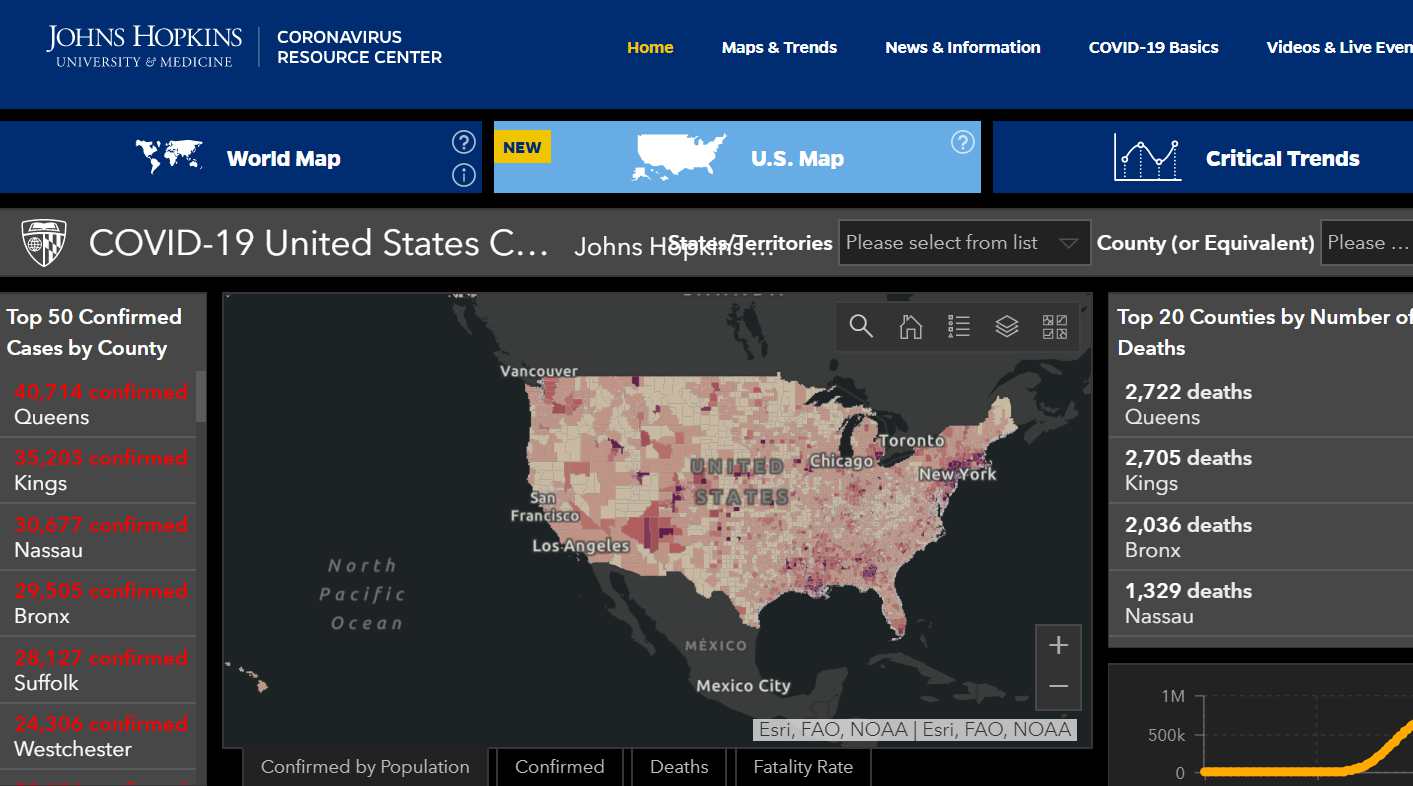Open the County (or Equivalent) dropdown

[1368, 243]
